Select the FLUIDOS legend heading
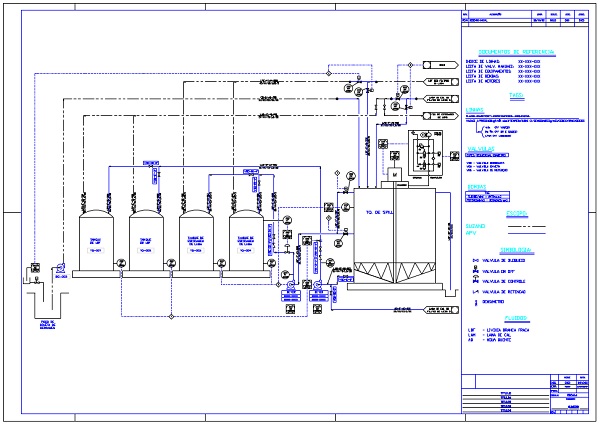Screen dimensions: 600x424 coord(516,316)
